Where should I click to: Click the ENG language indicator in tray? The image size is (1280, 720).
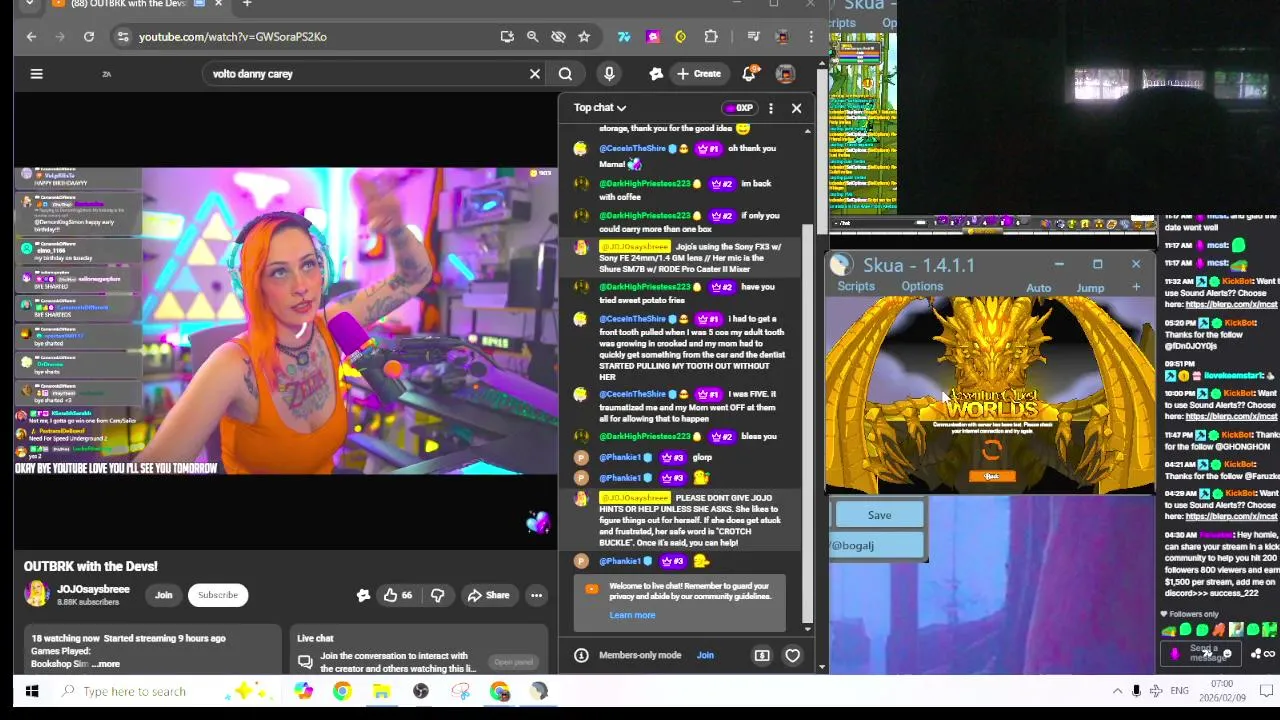(x=1180, y=691)
